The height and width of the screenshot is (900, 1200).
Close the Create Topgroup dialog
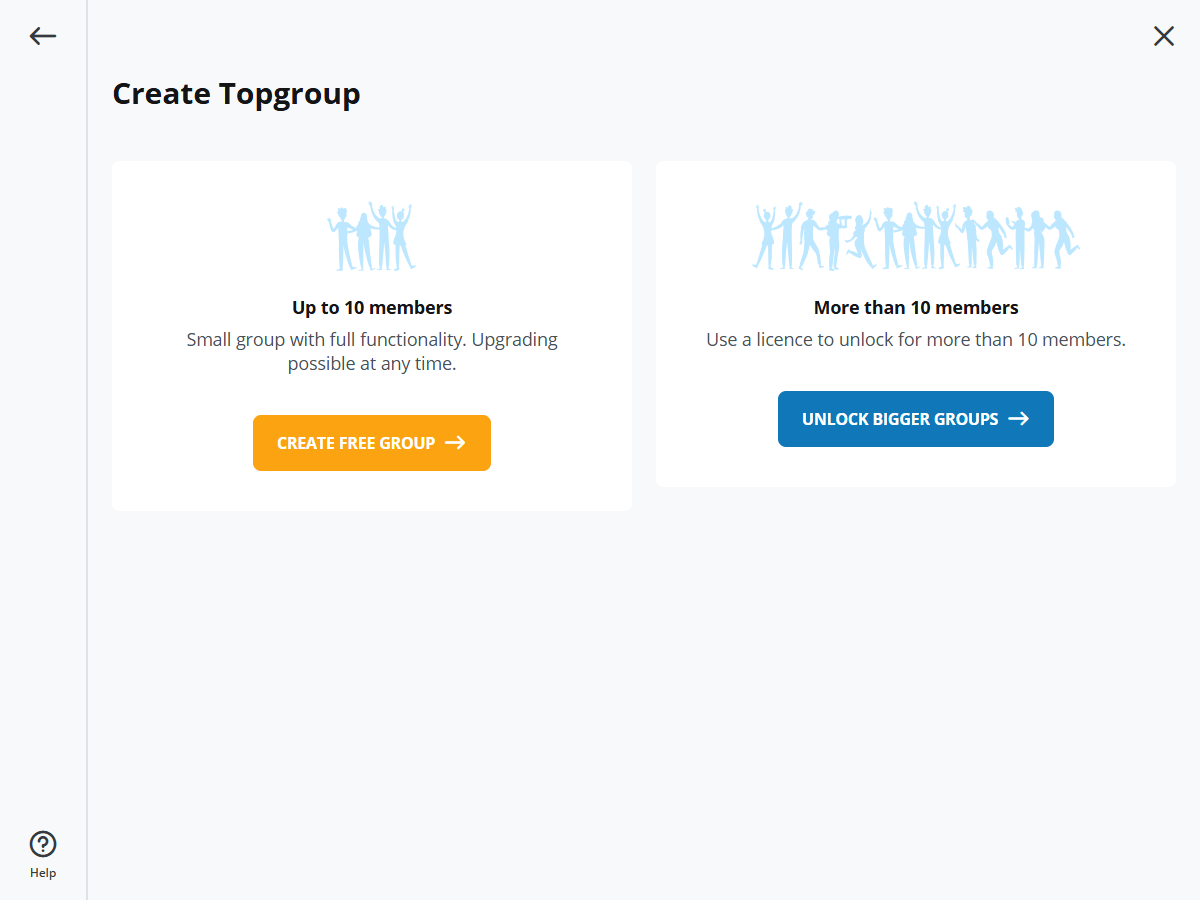point(1164,36)
